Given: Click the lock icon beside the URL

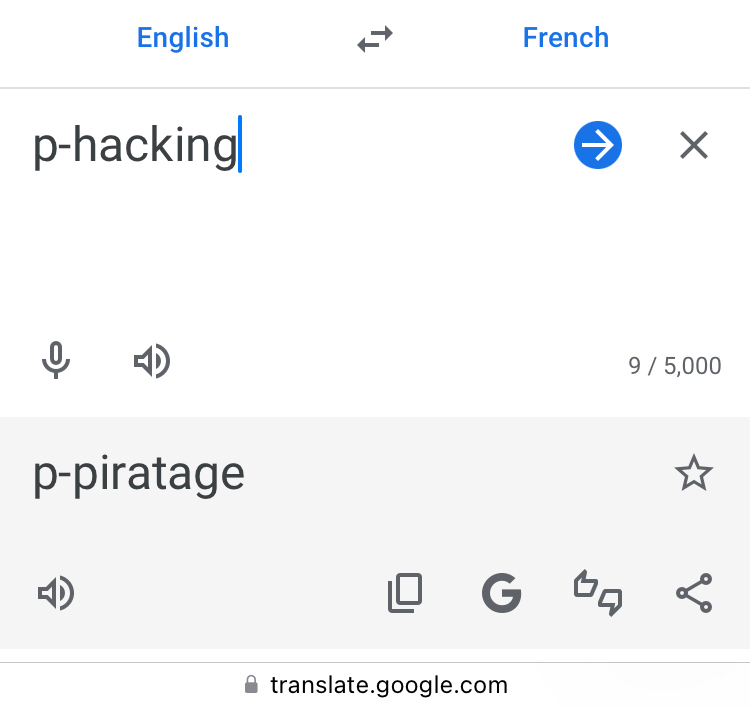Looking at the screenshot, I should pos(251,685).
